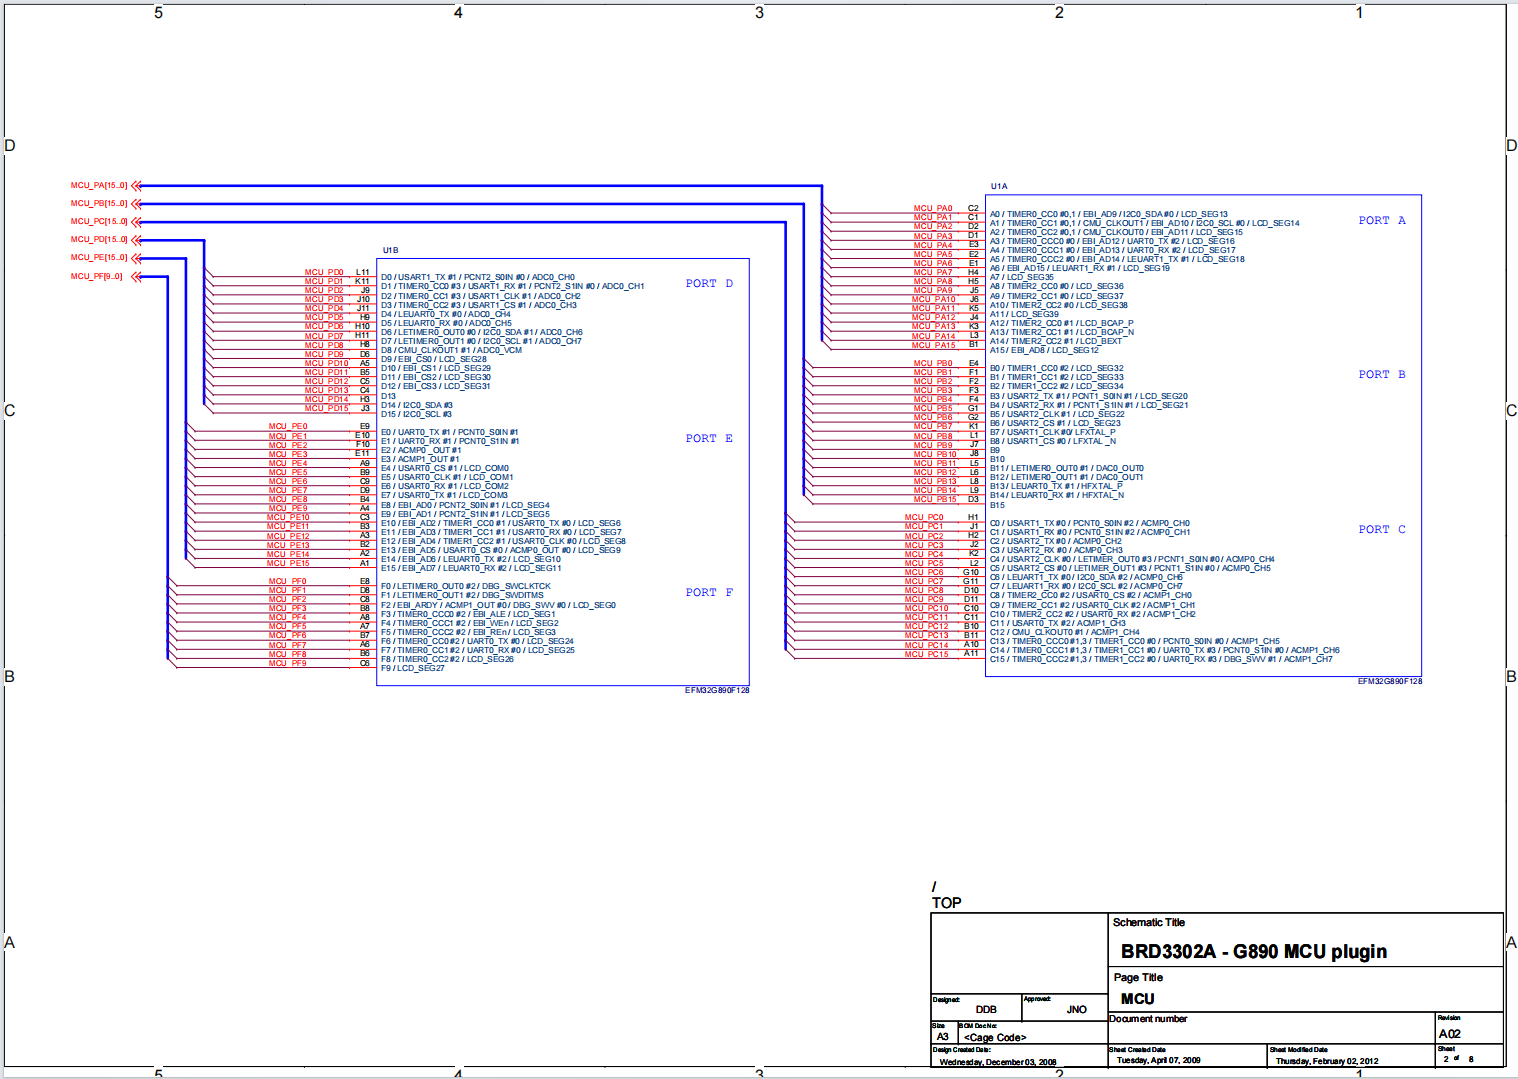Screen dimensions: 1518x1079
Task: Select the MCU_PD0 net label
Action: 323,273
